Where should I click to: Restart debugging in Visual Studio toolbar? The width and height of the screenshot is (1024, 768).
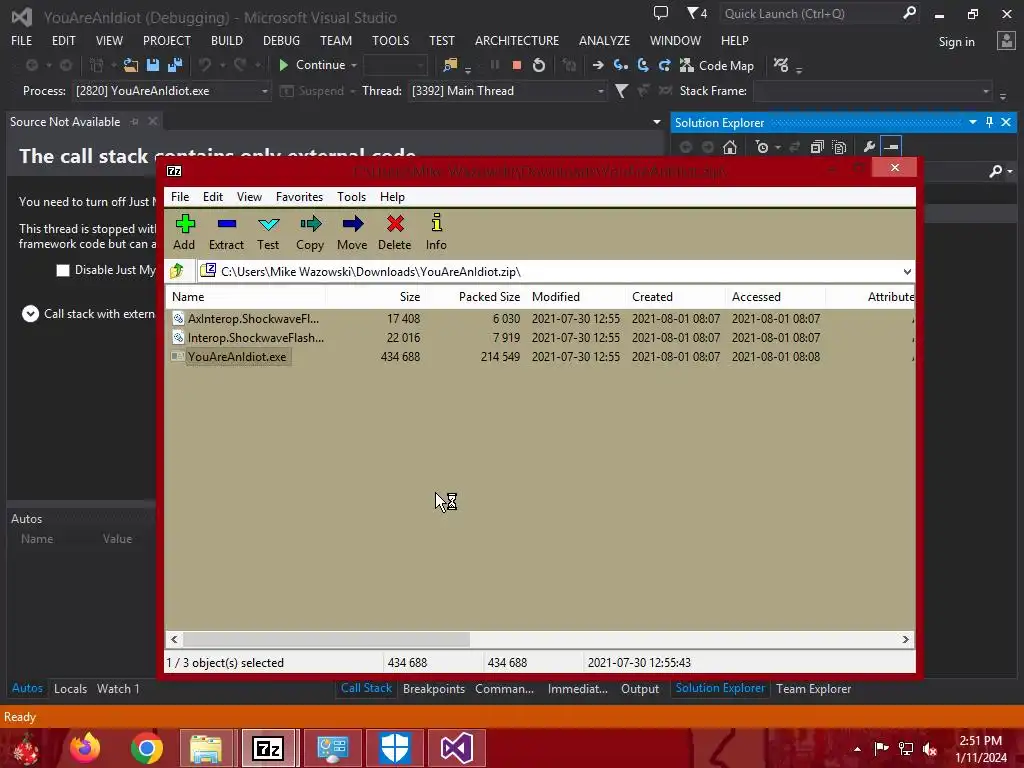coord(539,65)
